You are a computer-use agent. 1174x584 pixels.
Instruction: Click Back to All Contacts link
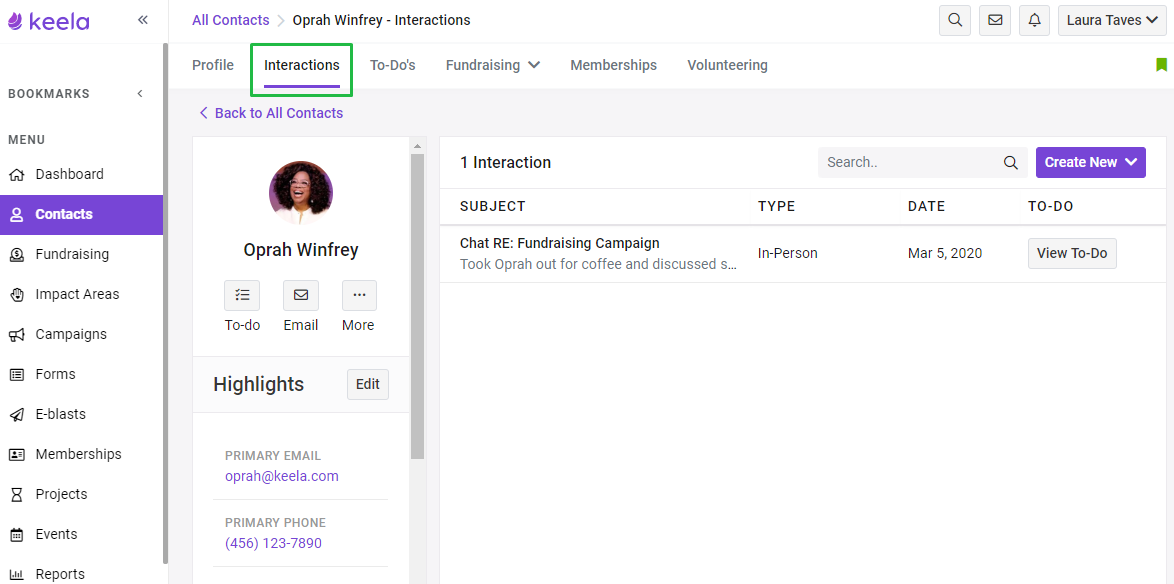[271, 113]
